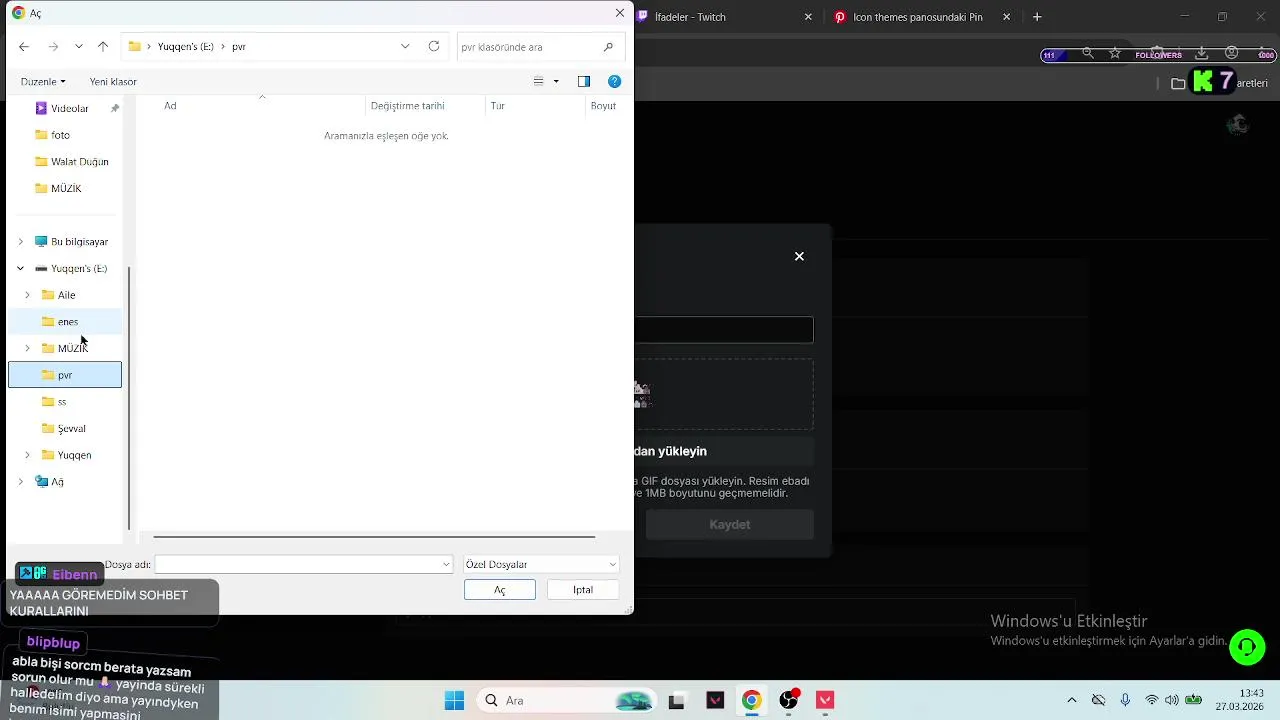Expand the Aile folder
The height and width of the screenshot is (720, 1280).
28,296
